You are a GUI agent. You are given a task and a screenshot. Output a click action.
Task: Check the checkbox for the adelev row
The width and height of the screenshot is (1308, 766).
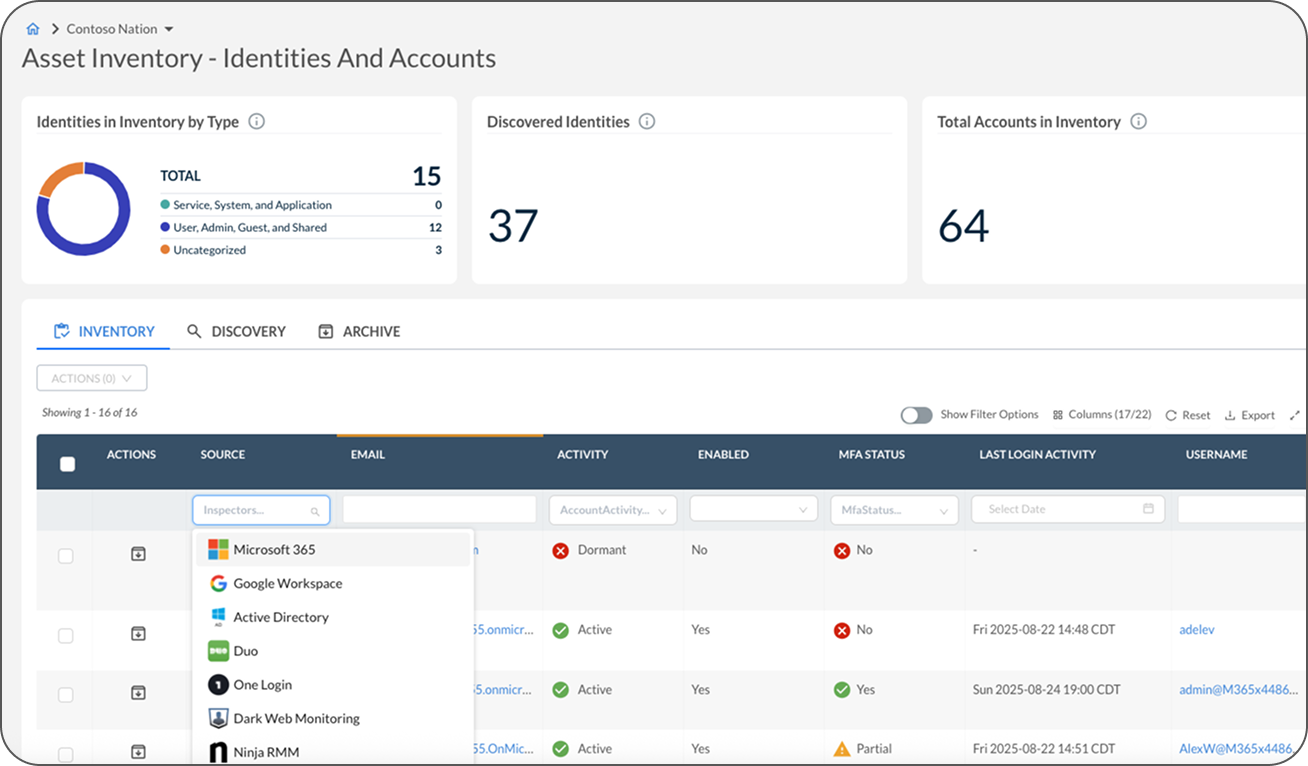tap(66, 635)
